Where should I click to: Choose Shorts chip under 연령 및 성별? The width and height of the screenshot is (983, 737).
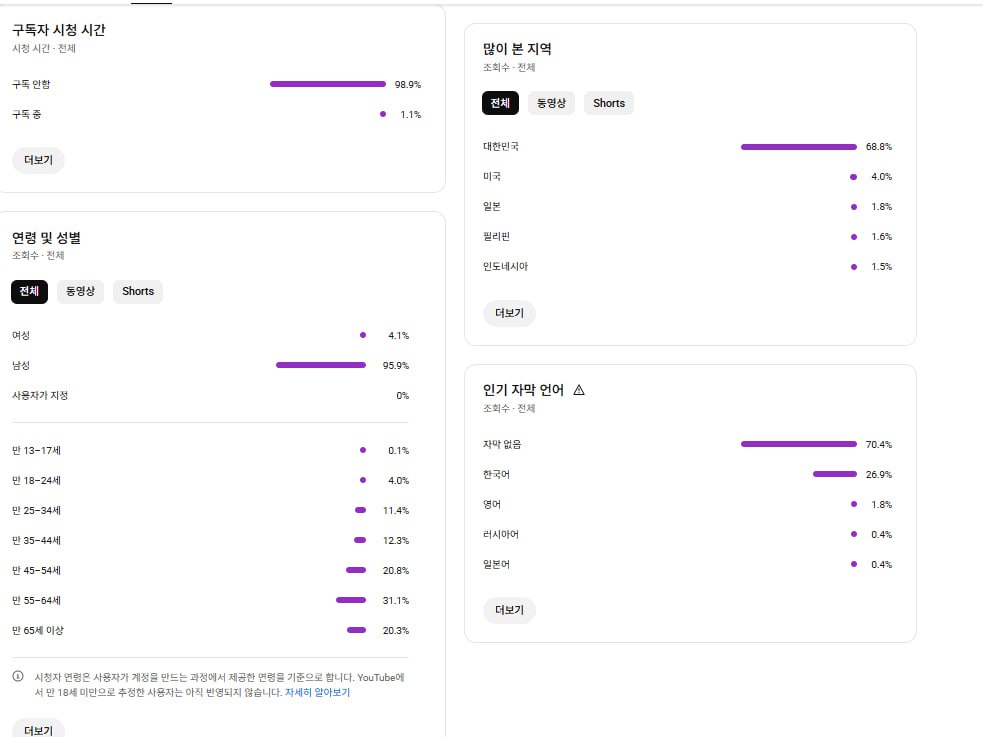138,291
